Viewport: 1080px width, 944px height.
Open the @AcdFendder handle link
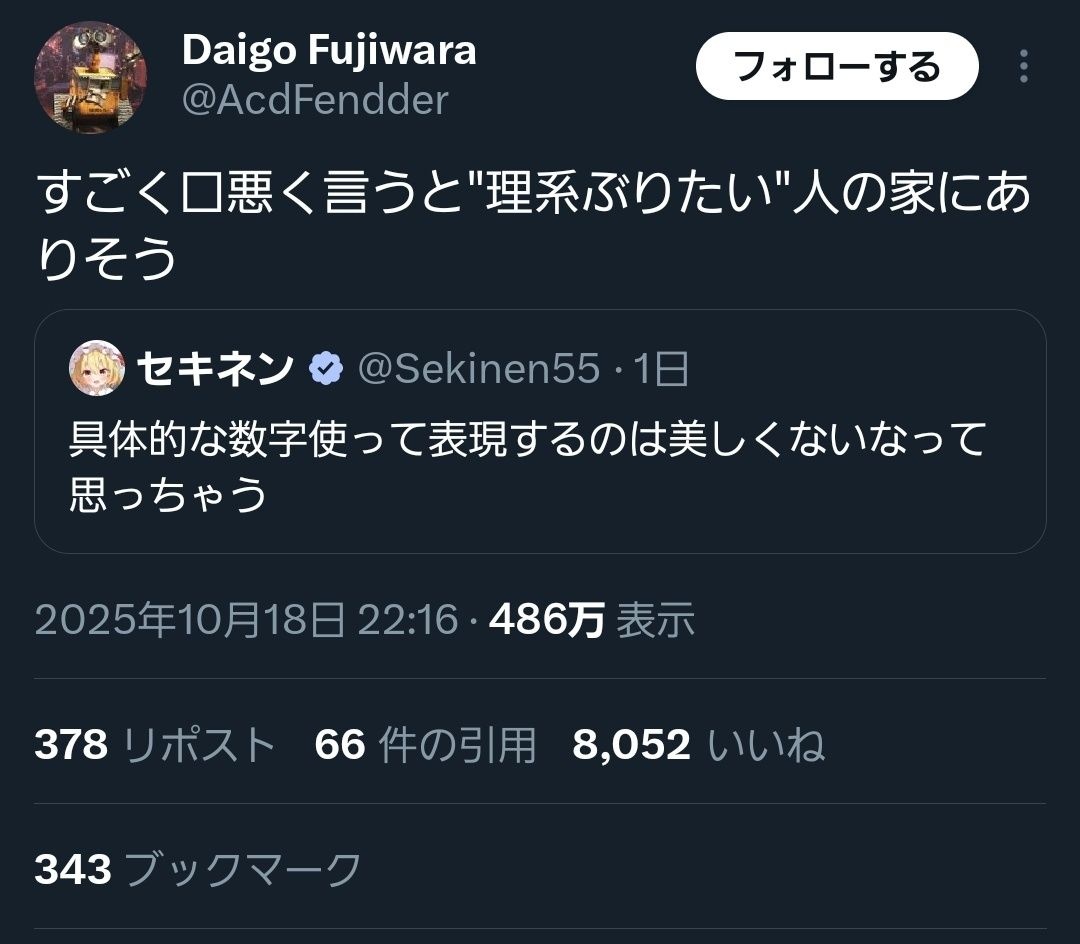[x=315, y=100]
